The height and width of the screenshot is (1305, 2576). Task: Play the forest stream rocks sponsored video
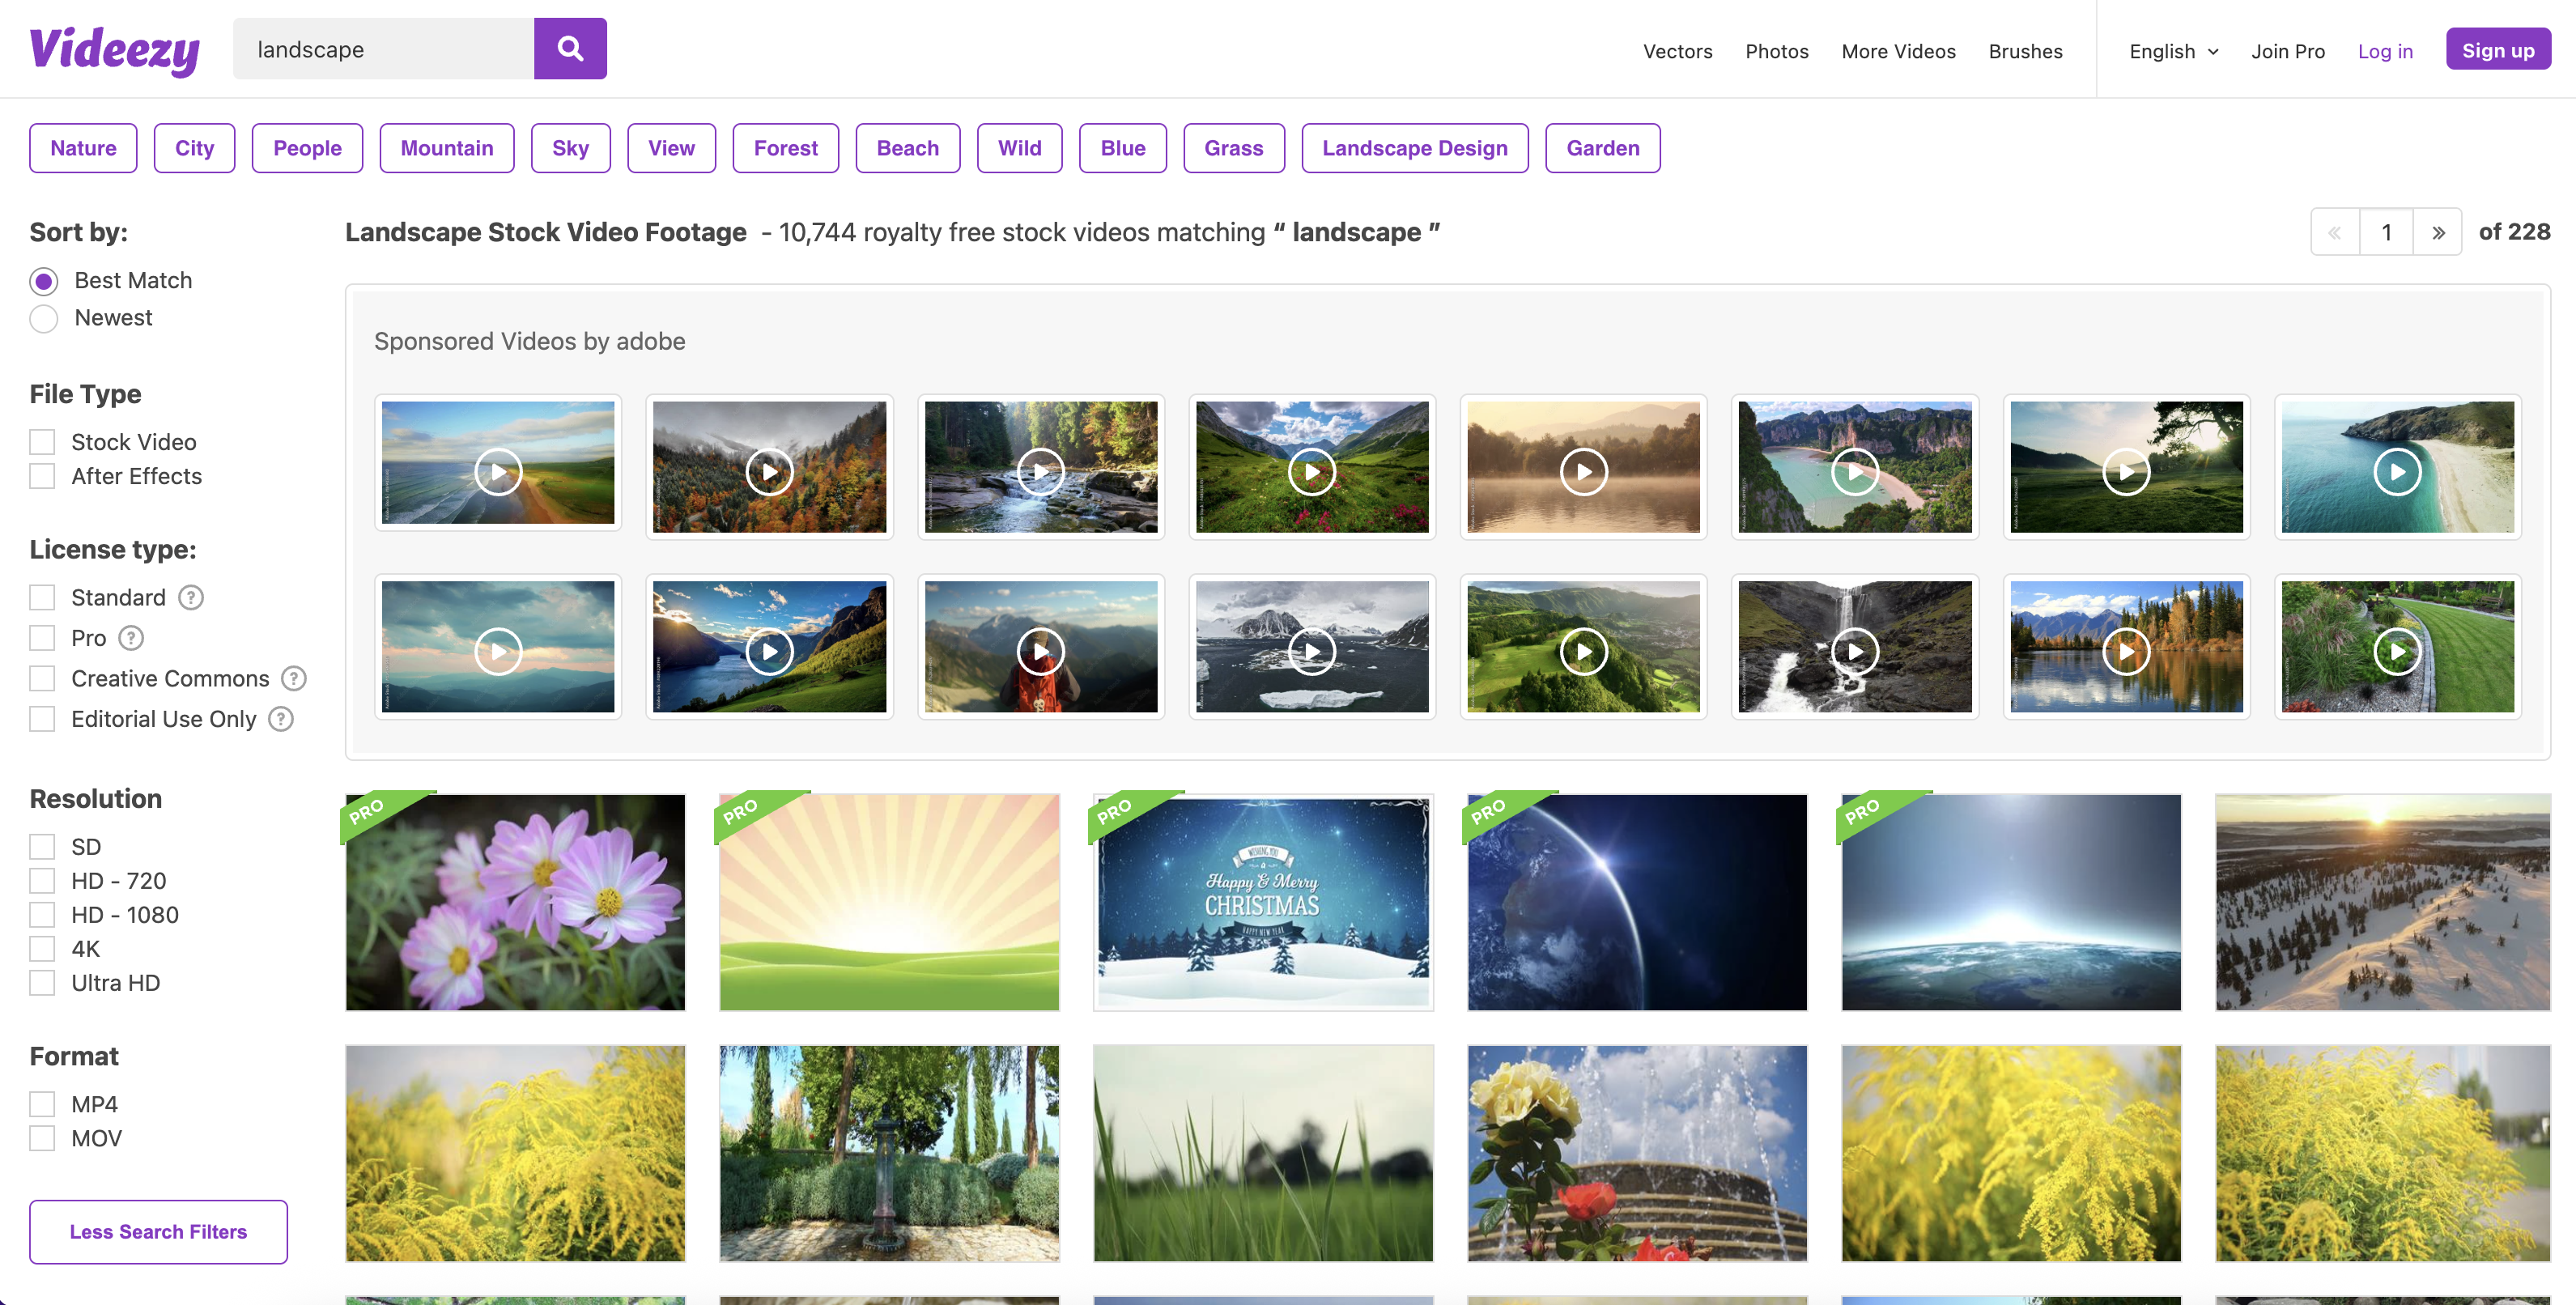click(1041, 466)
